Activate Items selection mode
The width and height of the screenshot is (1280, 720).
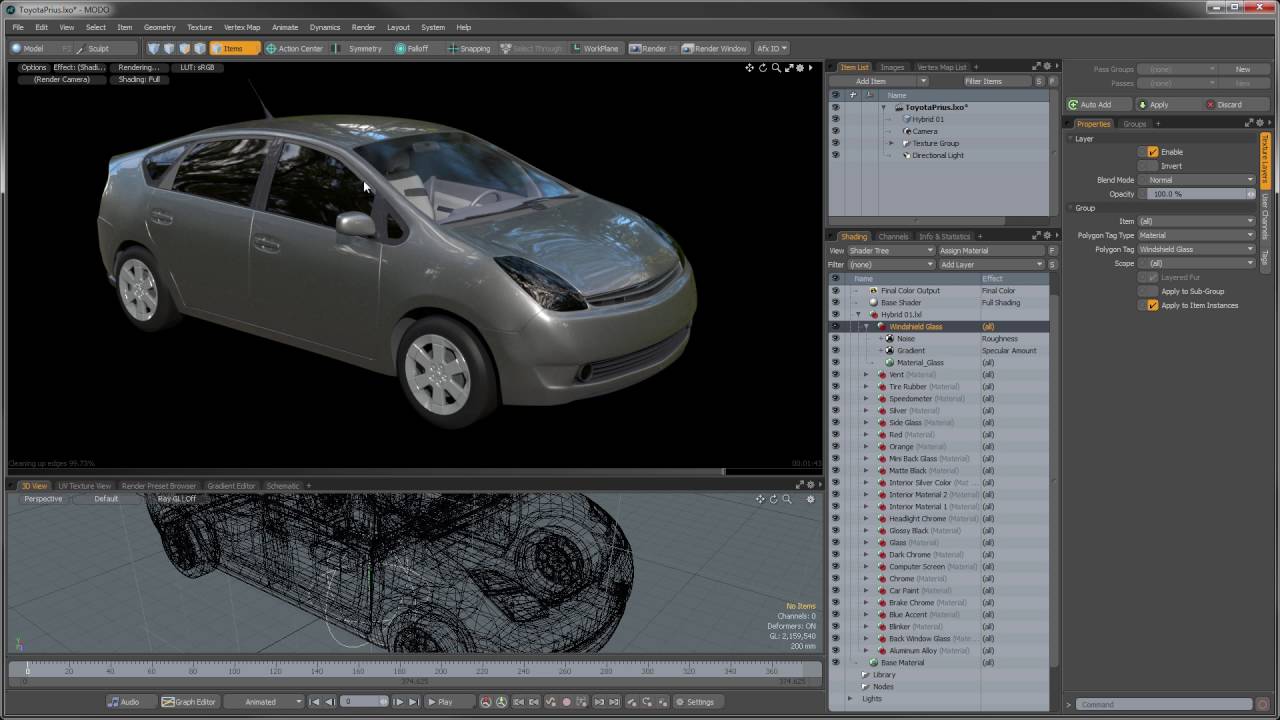234,48
